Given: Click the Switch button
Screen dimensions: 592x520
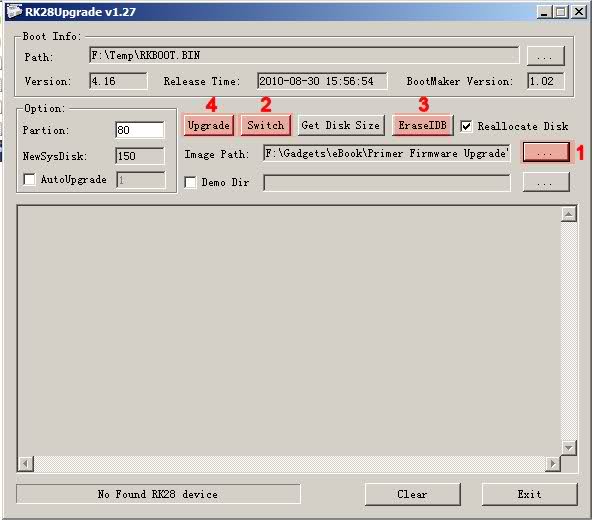Looking at the screenshot, I should click(266, 125).
